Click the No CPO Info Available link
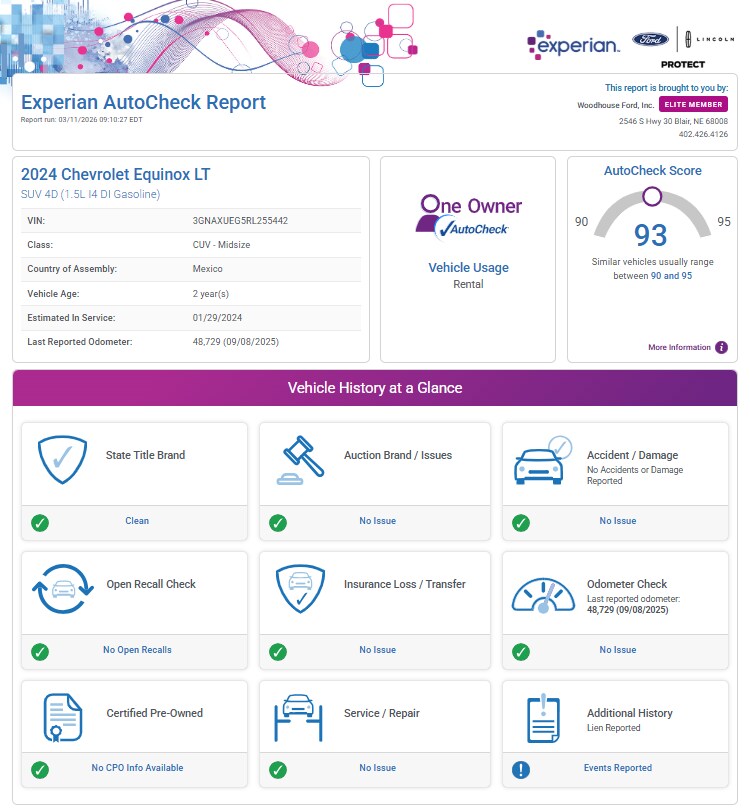Viewport: 750px width, 812px height. point(137,768)
